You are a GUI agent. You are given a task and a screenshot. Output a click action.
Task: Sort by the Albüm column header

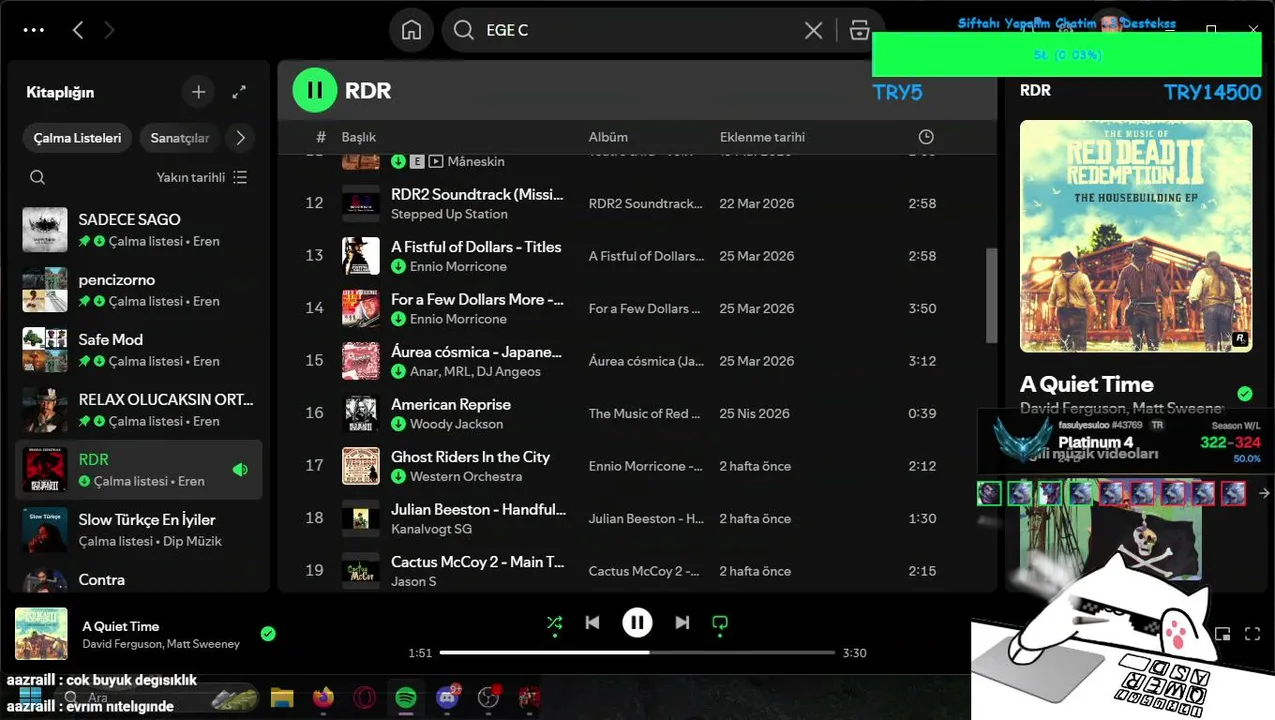pyautogui.click(x=608, y=137)
